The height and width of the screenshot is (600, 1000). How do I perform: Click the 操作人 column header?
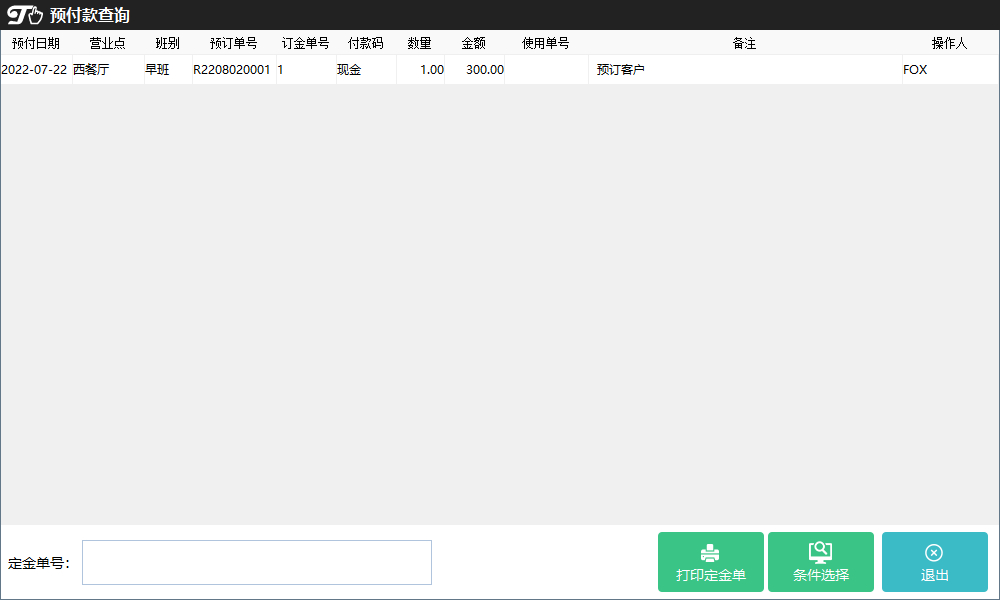click(949, 43)
